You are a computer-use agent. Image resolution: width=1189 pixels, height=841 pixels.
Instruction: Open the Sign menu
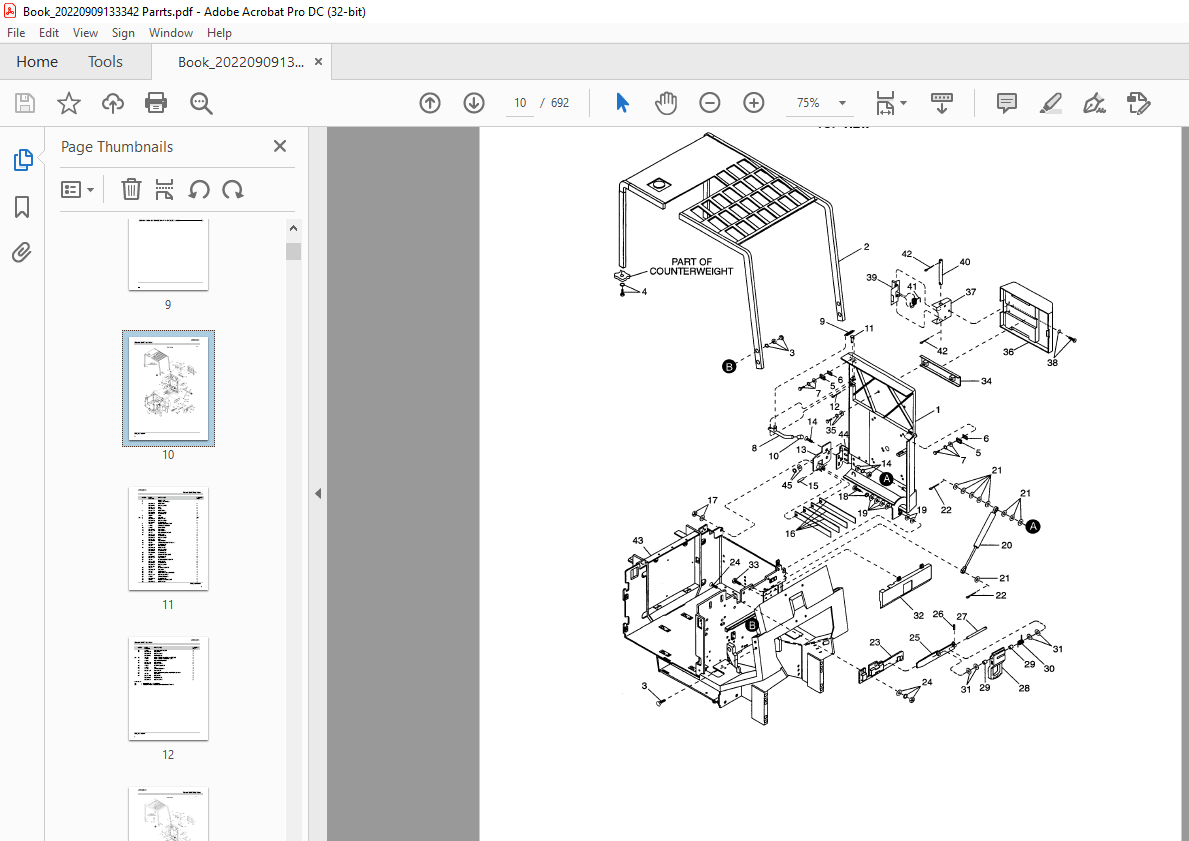click(x=123, y=33)
